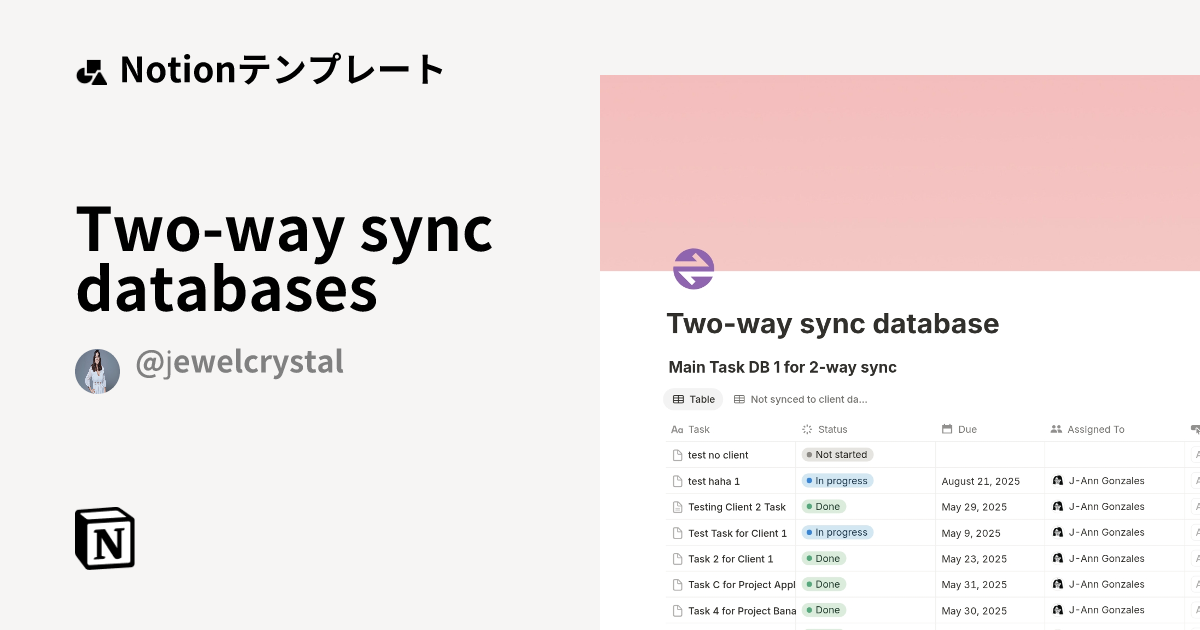
Task: Click the Two-way sync database page title
Action: coord(833,323)
